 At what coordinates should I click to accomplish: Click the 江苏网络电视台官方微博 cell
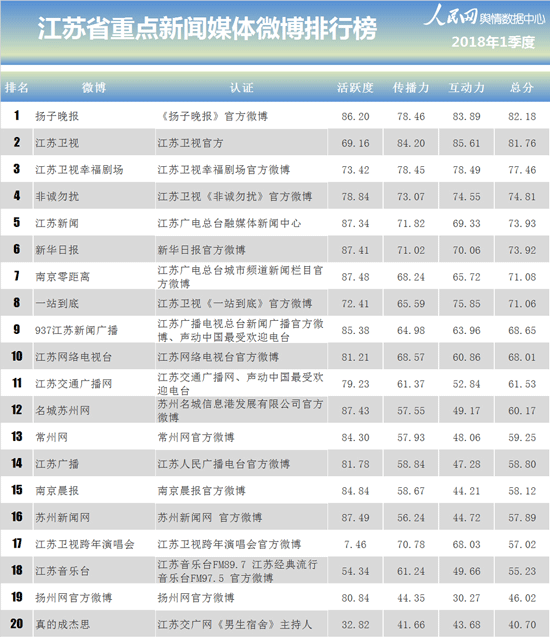tap(241, 357)
